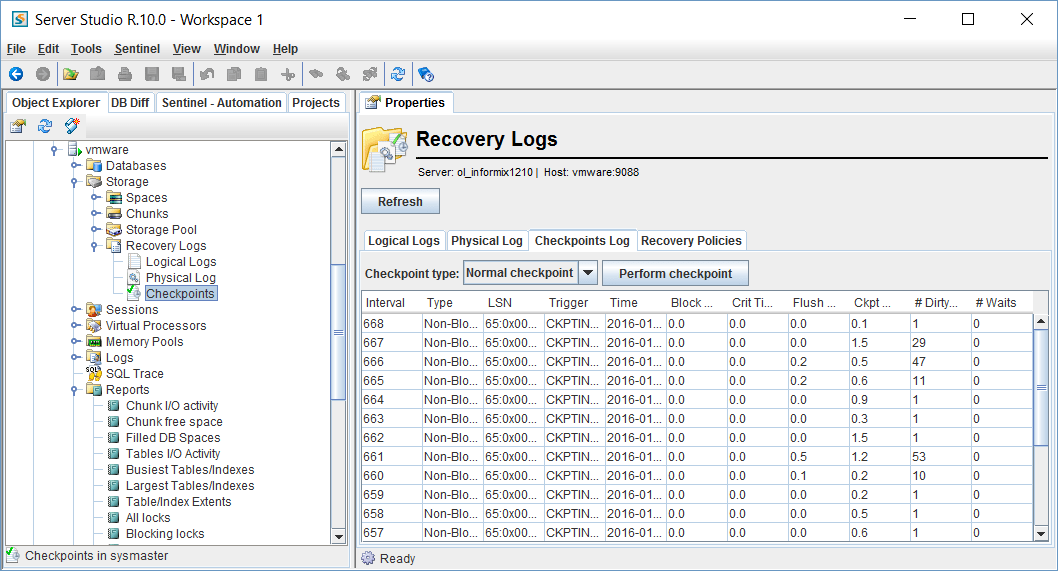Open the DB Diff tab

pyautogui.click(x=130, y=103)
